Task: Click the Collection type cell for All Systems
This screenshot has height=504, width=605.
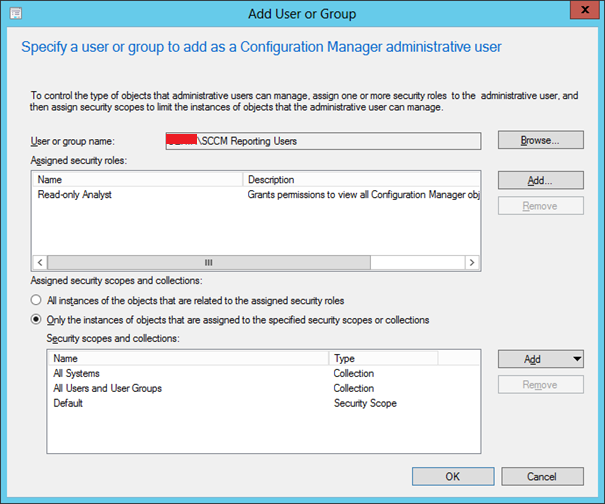Action: point(354,373)
